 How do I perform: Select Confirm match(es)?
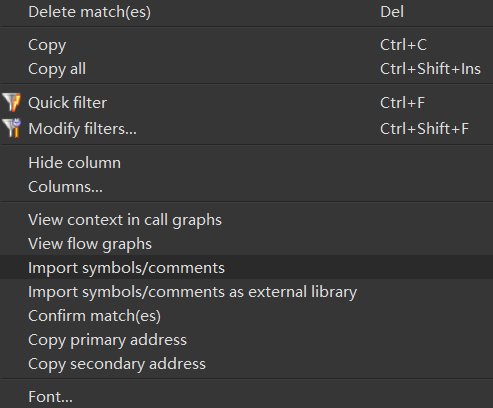[246, 316]
